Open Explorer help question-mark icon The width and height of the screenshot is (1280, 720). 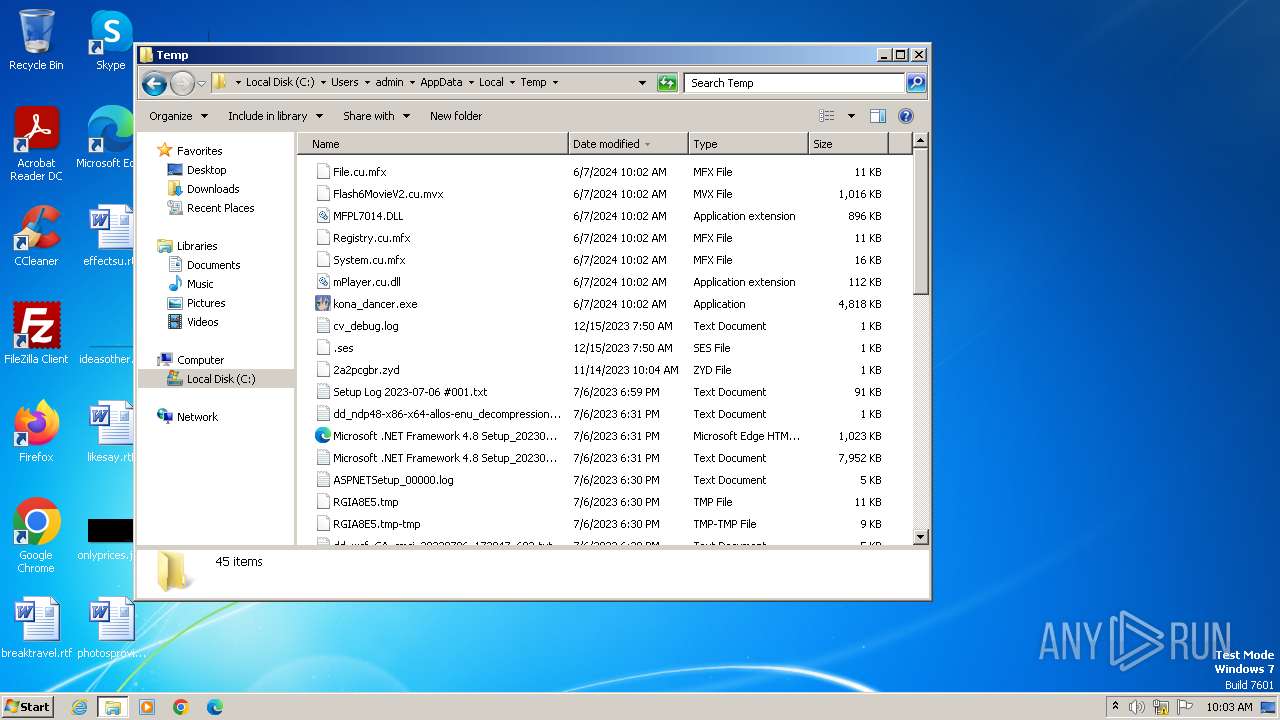pyautogui.click(x=906, y=116)
